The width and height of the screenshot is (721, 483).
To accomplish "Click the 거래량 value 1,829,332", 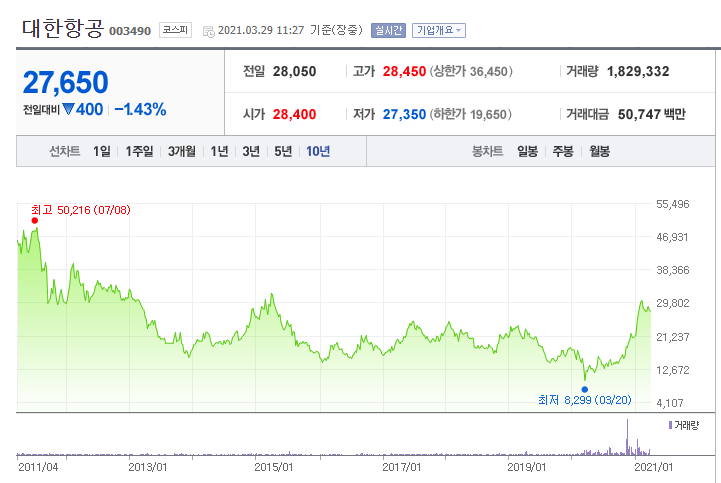I will pos(638,72).
